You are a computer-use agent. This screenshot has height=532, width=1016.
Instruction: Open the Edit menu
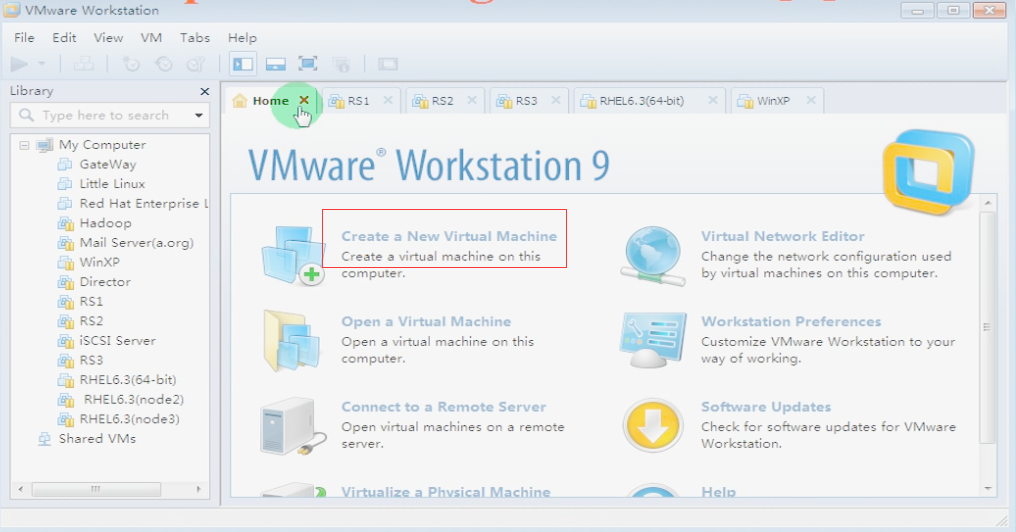point(64,38)
